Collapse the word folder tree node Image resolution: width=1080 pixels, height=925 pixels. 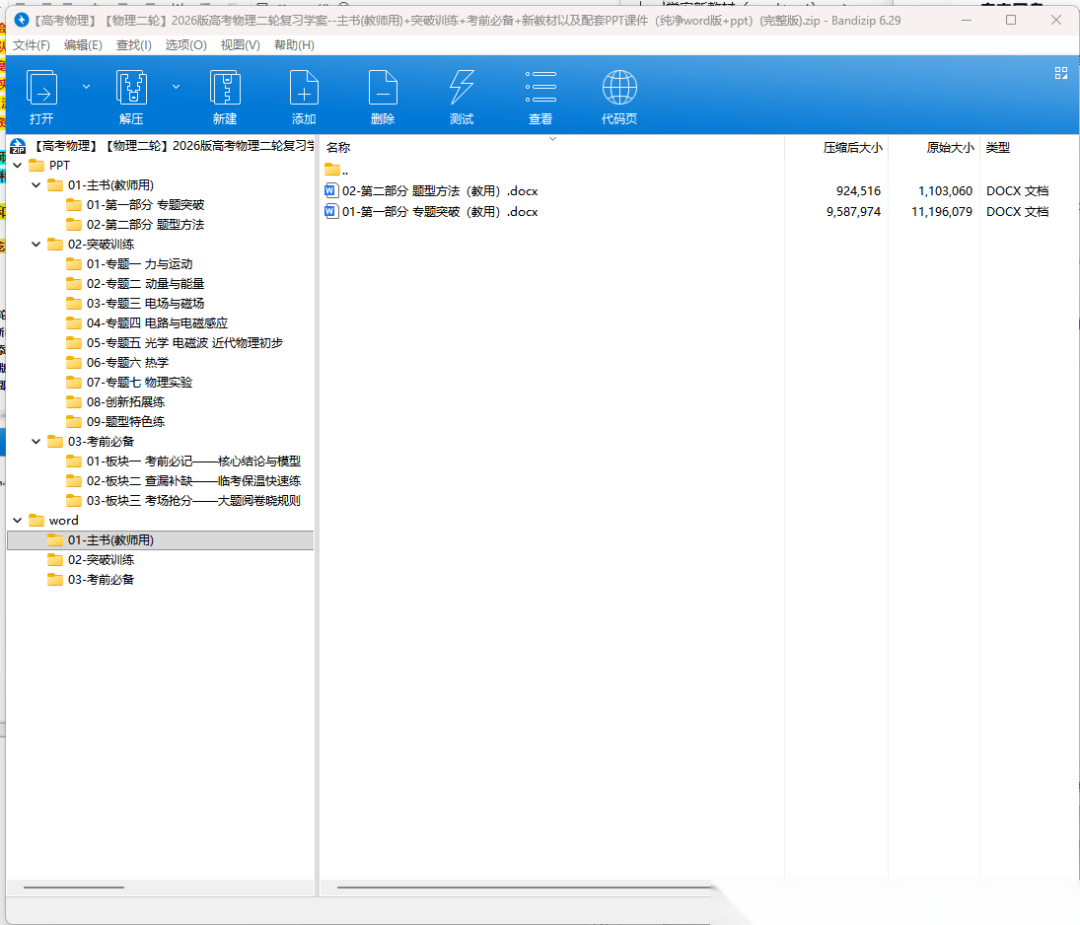pyautogui.click(x=17, y=520)
